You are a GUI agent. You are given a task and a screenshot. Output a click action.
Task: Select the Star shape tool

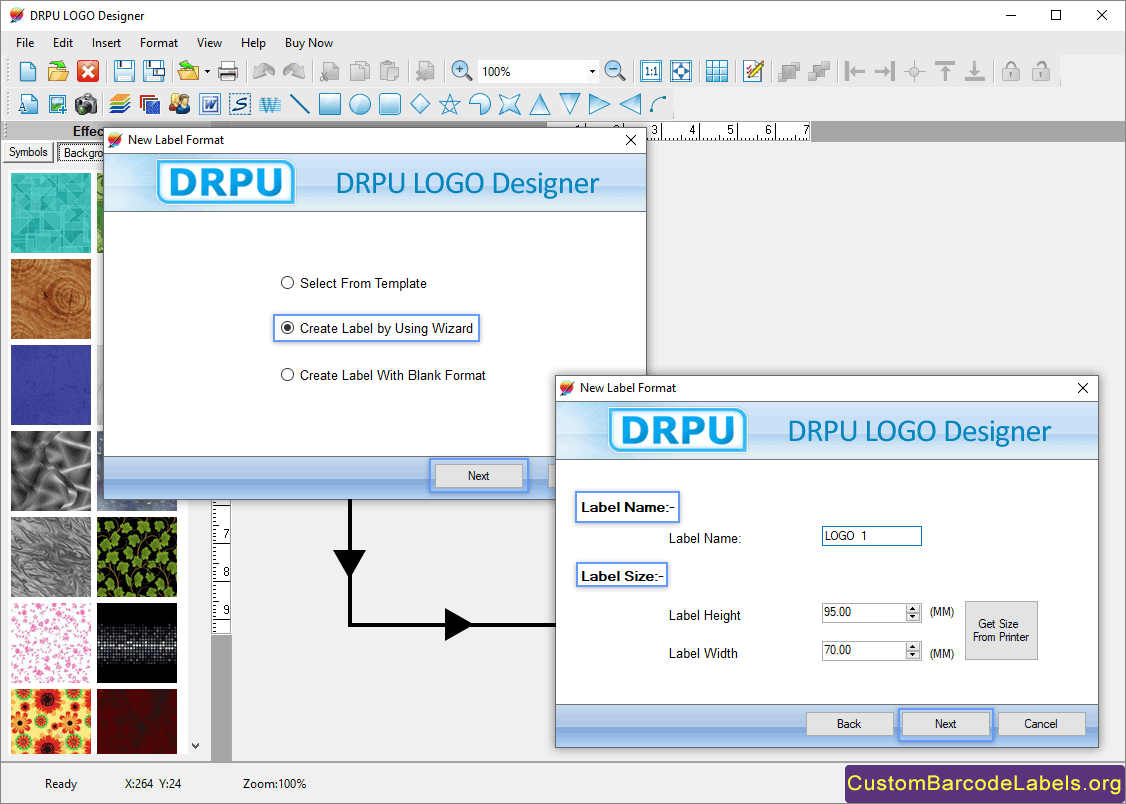(x=450, y=105)
